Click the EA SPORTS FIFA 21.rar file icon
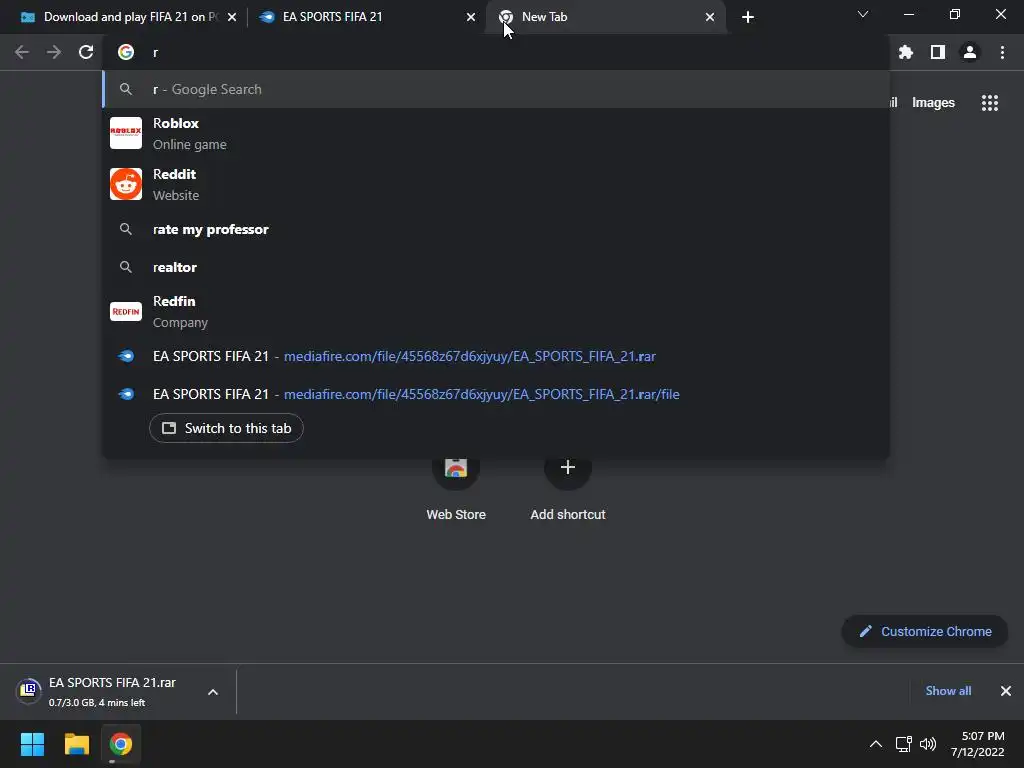Image resolution: width=1024 pixels, height=768 pixels. pos(28,690)
